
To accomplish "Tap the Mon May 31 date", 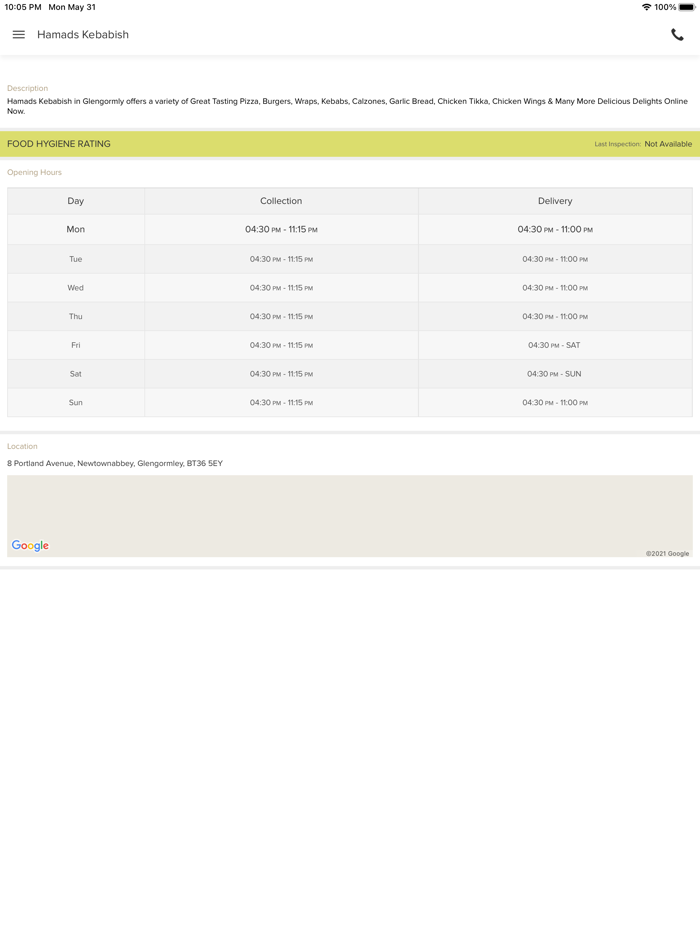I will pyautogui.click(x=72, y=7).
